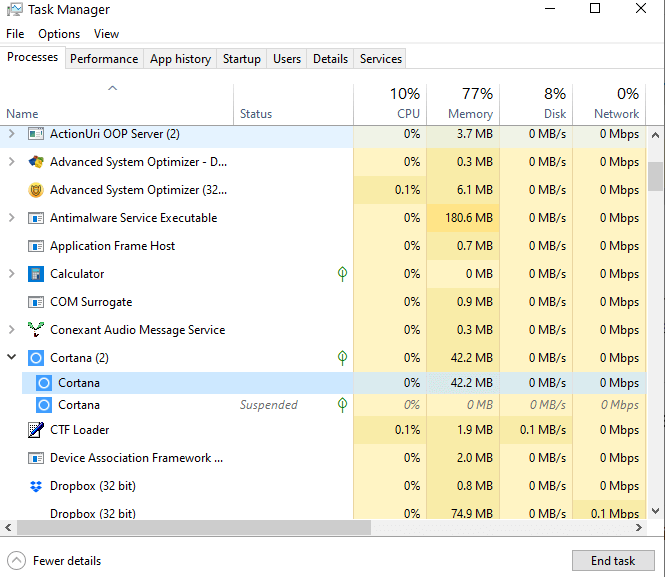The image size is (665, 577).
Task: Select the Application Frame Host process row
Action: (323, 246)
